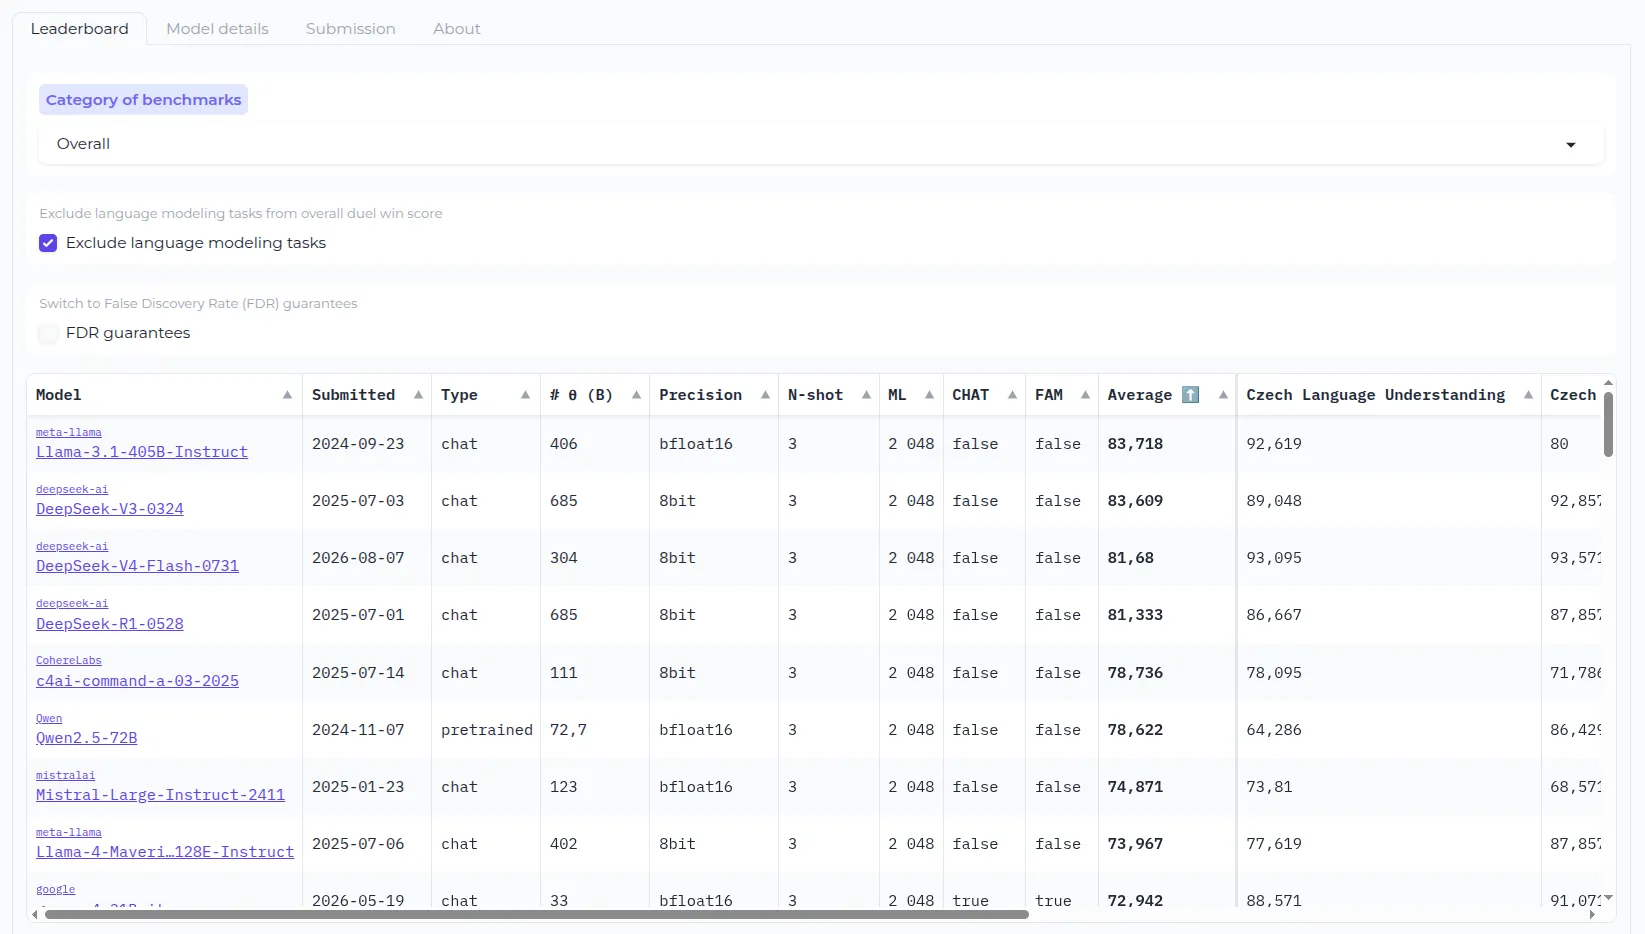Click the Average value 78,736

[1135, 673]
